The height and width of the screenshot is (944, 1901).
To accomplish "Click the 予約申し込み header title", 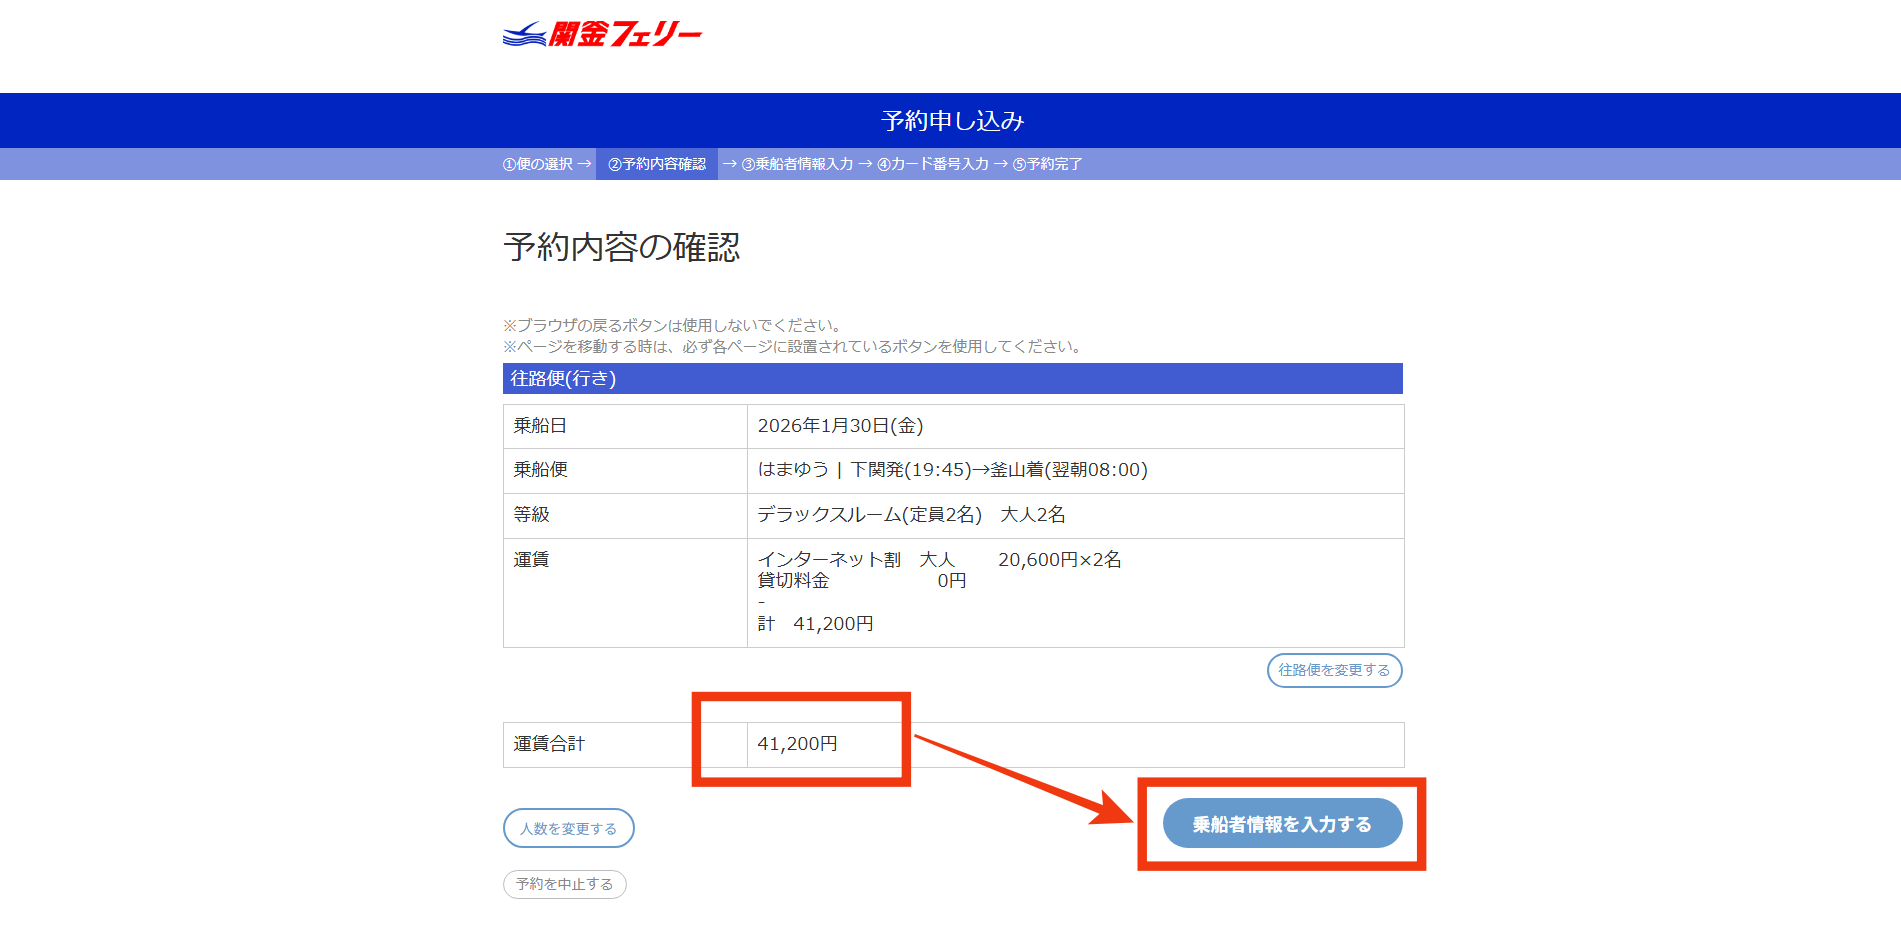I will point(952,121).
